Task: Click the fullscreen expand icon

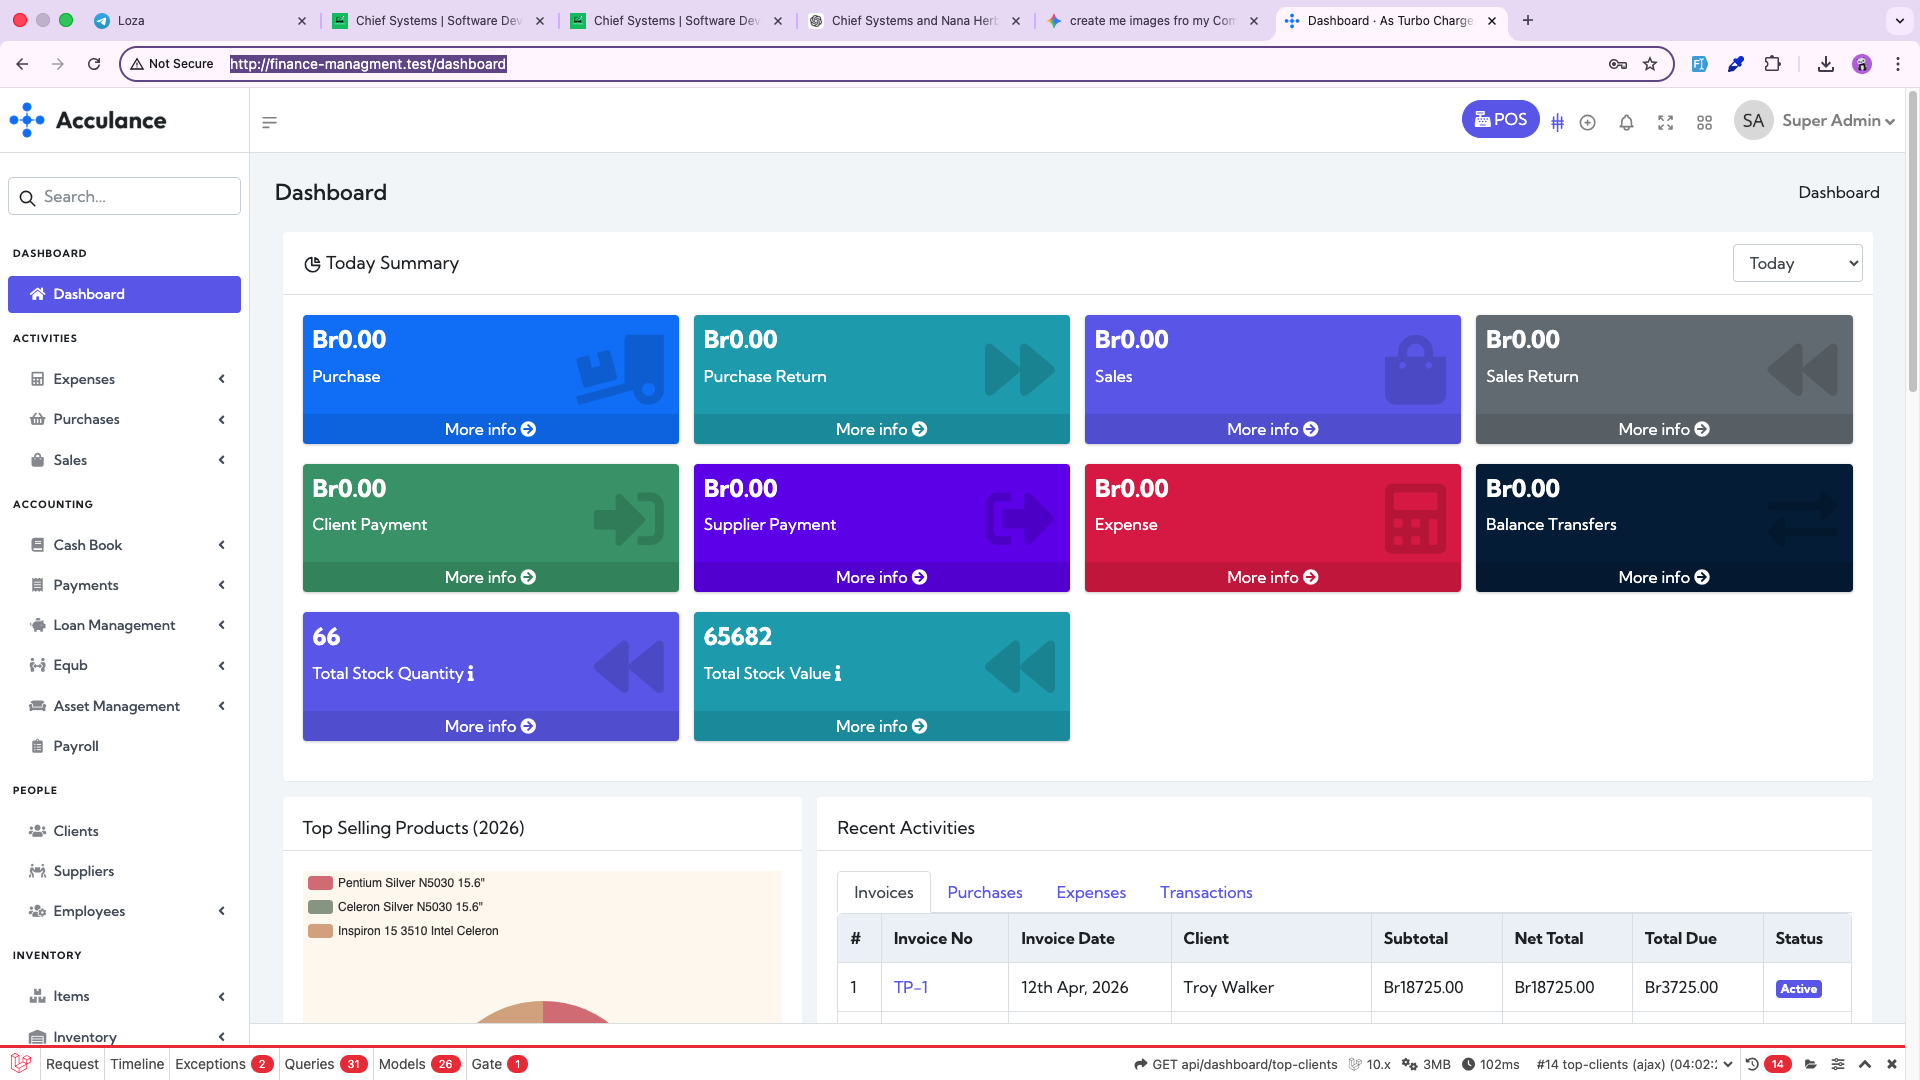Action: coord(1665,122)
